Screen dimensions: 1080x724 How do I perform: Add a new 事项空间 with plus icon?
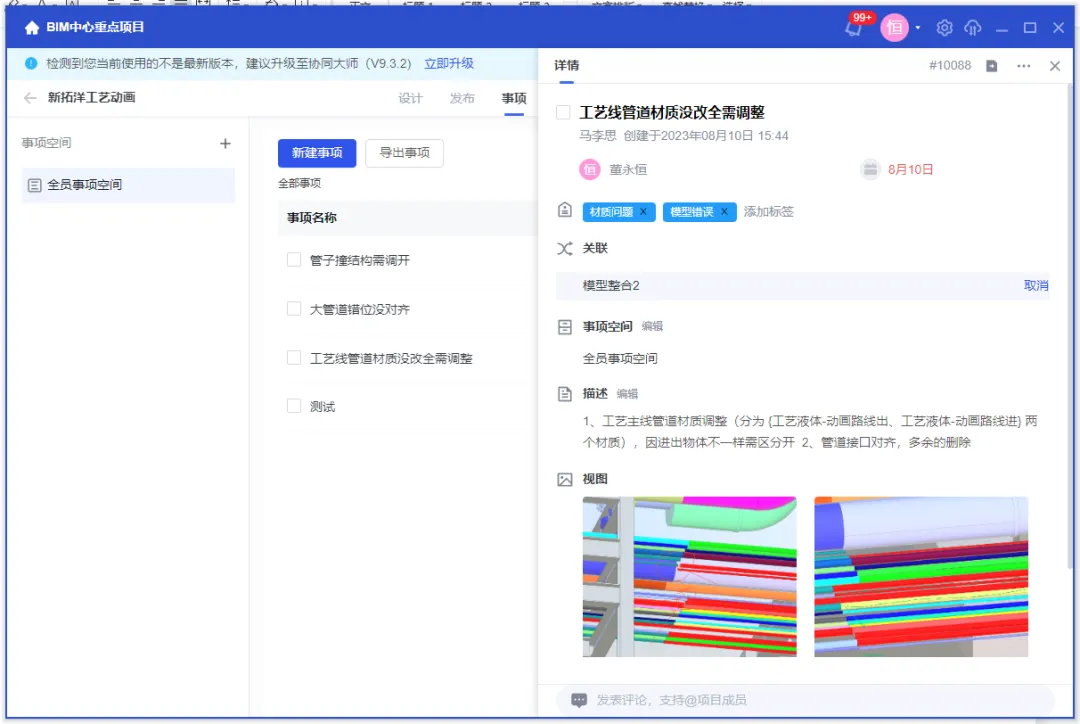[x=225, y=144]
